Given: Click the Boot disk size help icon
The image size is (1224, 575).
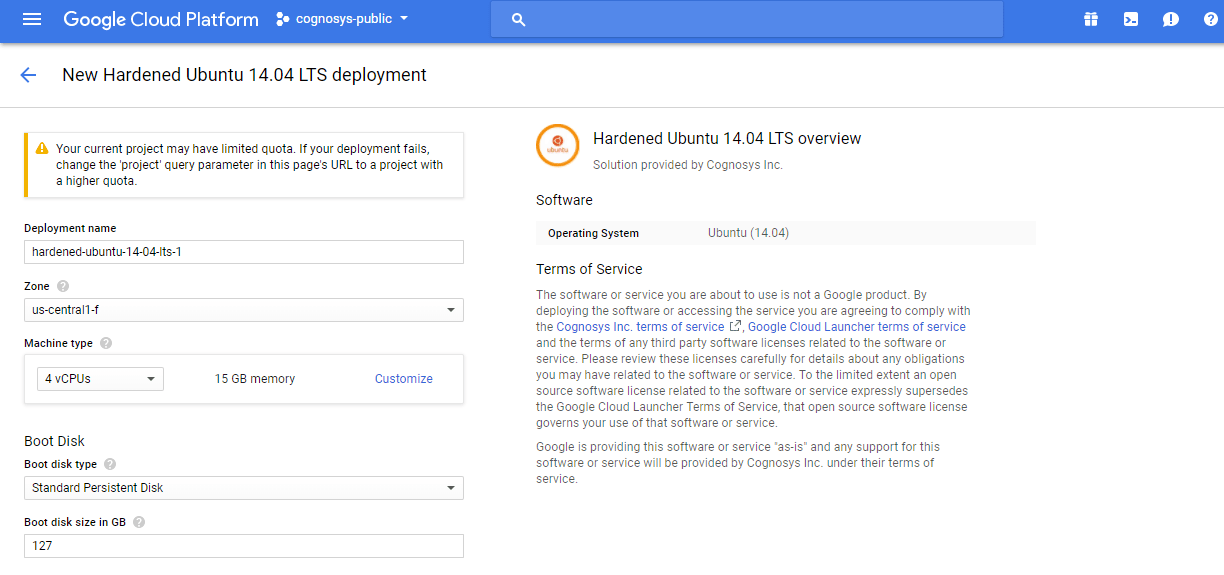Looking at the screenshot, I should (139, 522).
